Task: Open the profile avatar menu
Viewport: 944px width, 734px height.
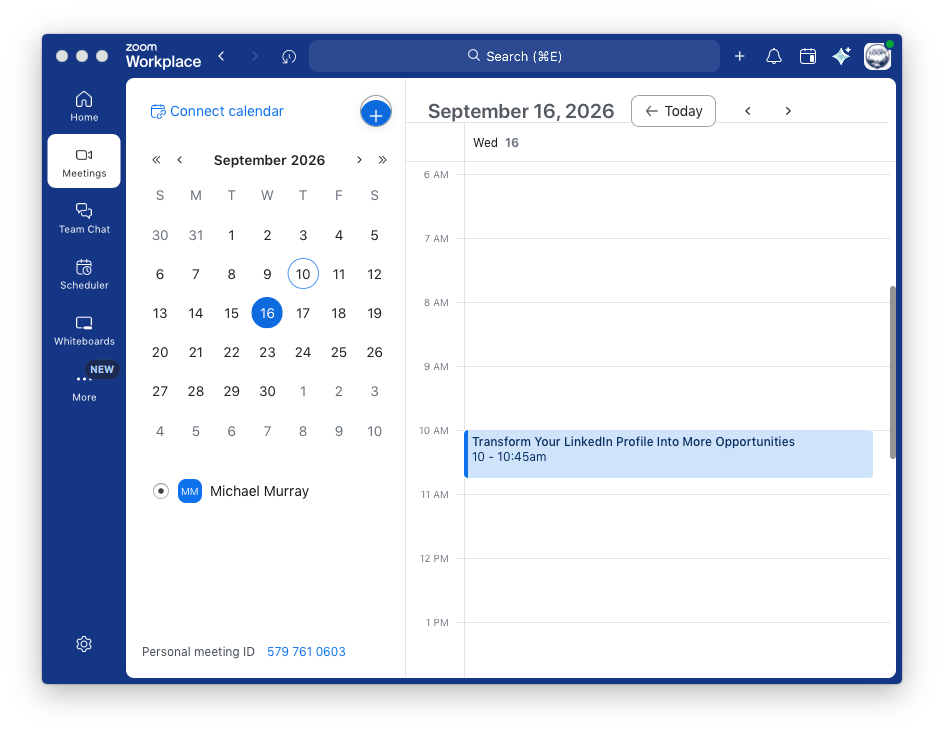Action: [x=877, y=56]
